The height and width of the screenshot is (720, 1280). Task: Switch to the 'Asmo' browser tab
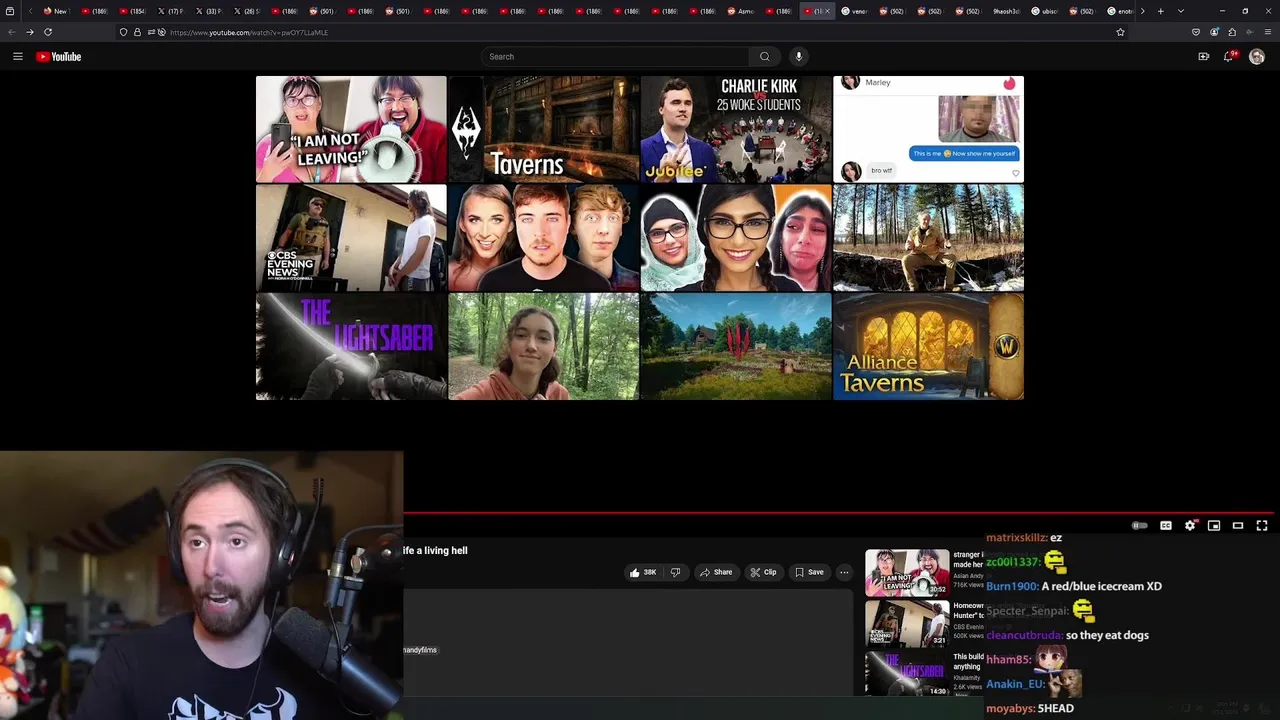point(741,11)
